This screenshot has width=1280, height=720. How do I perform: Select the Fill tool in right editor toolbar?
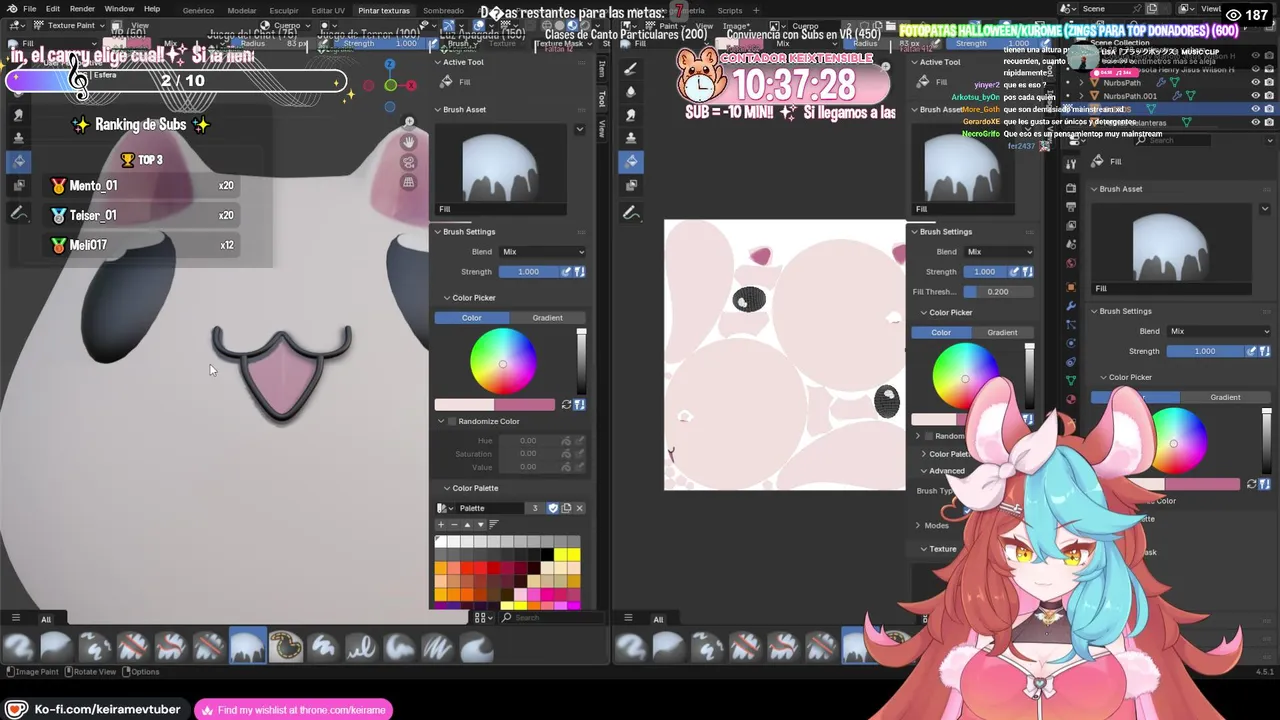(x=631, y=160)
